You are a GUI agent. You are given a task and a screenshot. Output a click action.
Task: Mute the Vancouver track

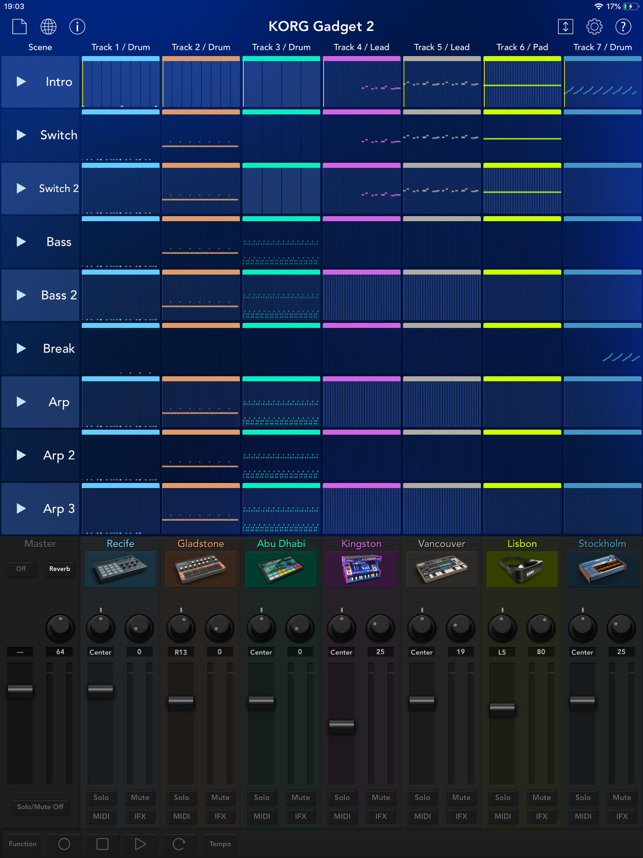pyautogui.click(x=461, y=797)
